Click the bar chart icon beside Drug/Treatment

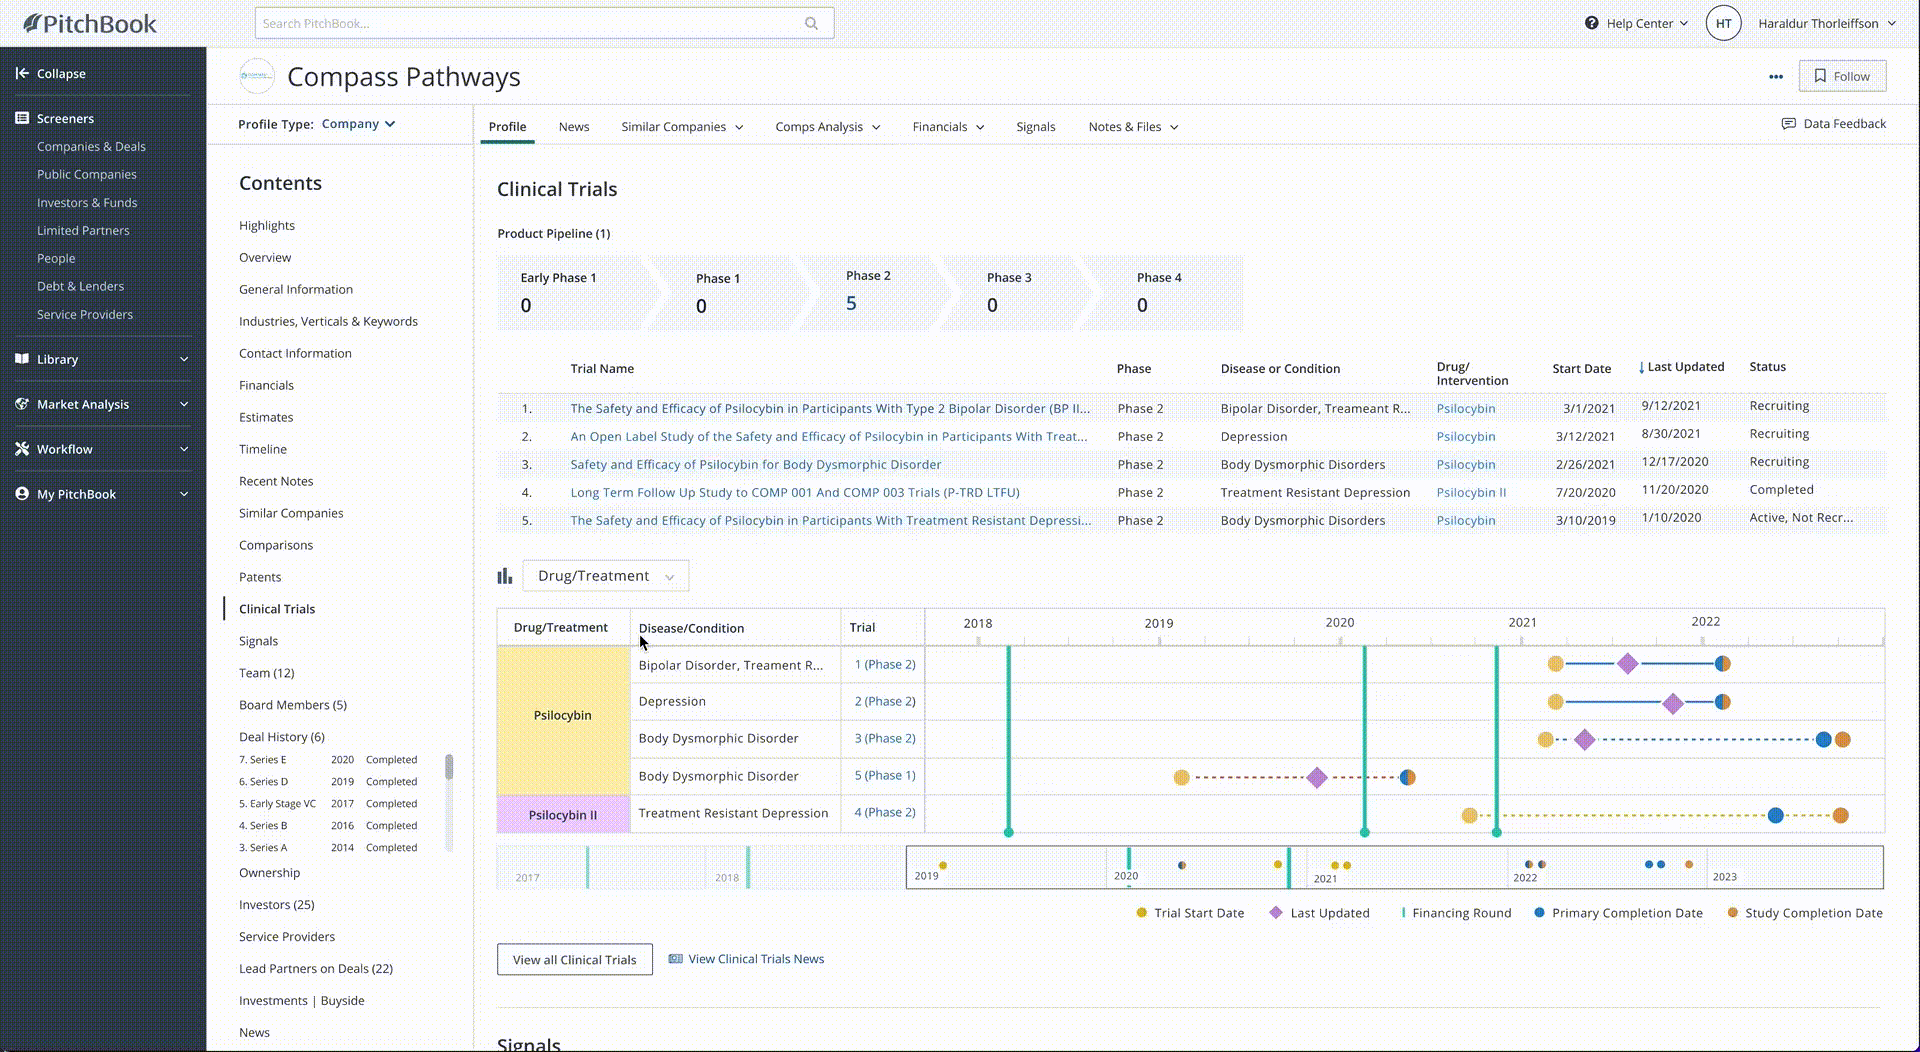(505, 576)
